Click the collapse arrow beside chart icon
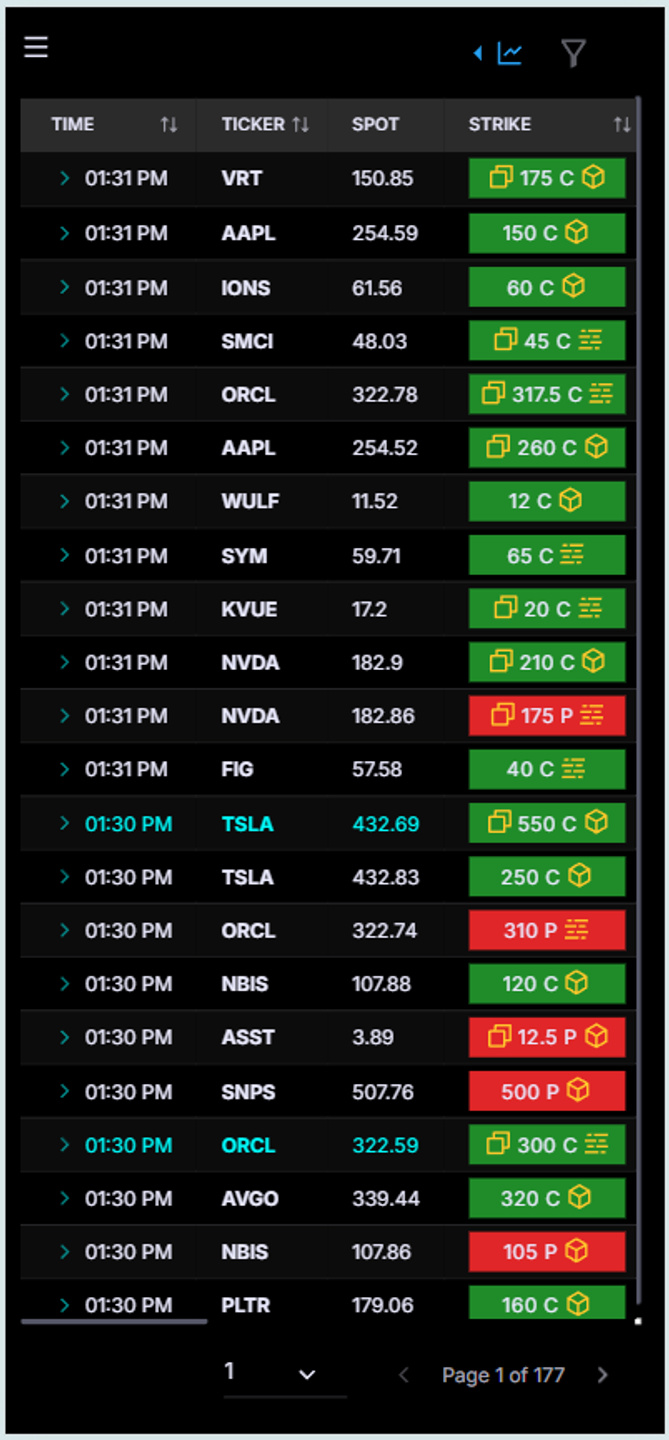 [478, 52]
